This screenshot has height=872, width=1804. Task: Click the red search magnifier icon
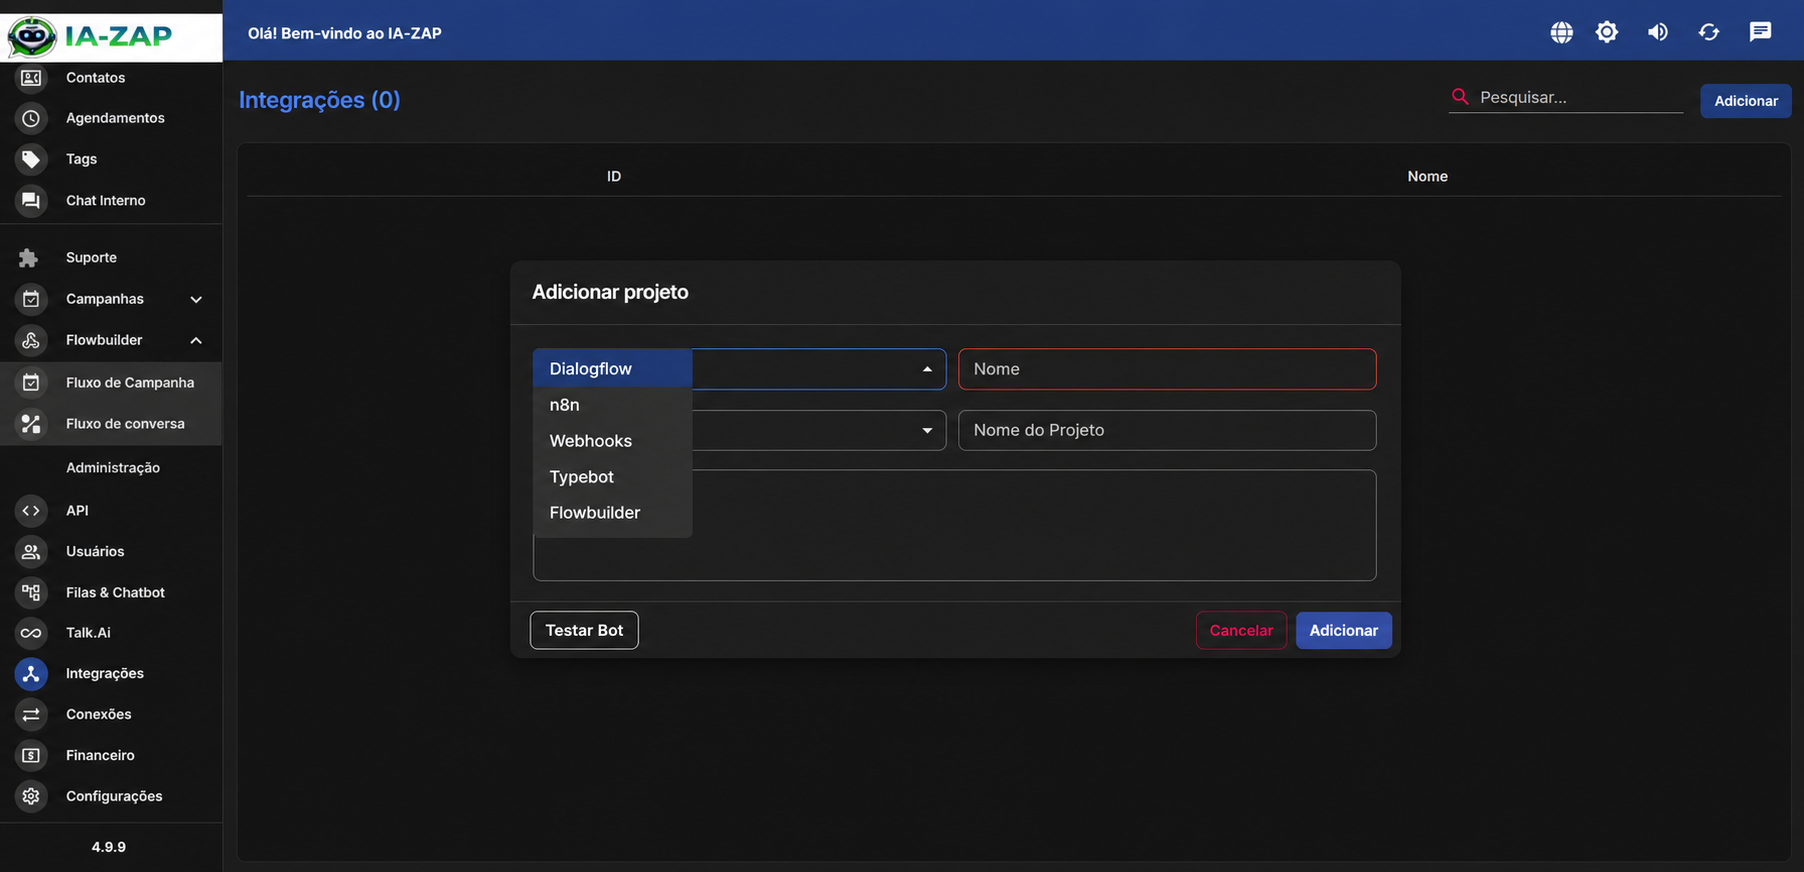click(1460, 96)
